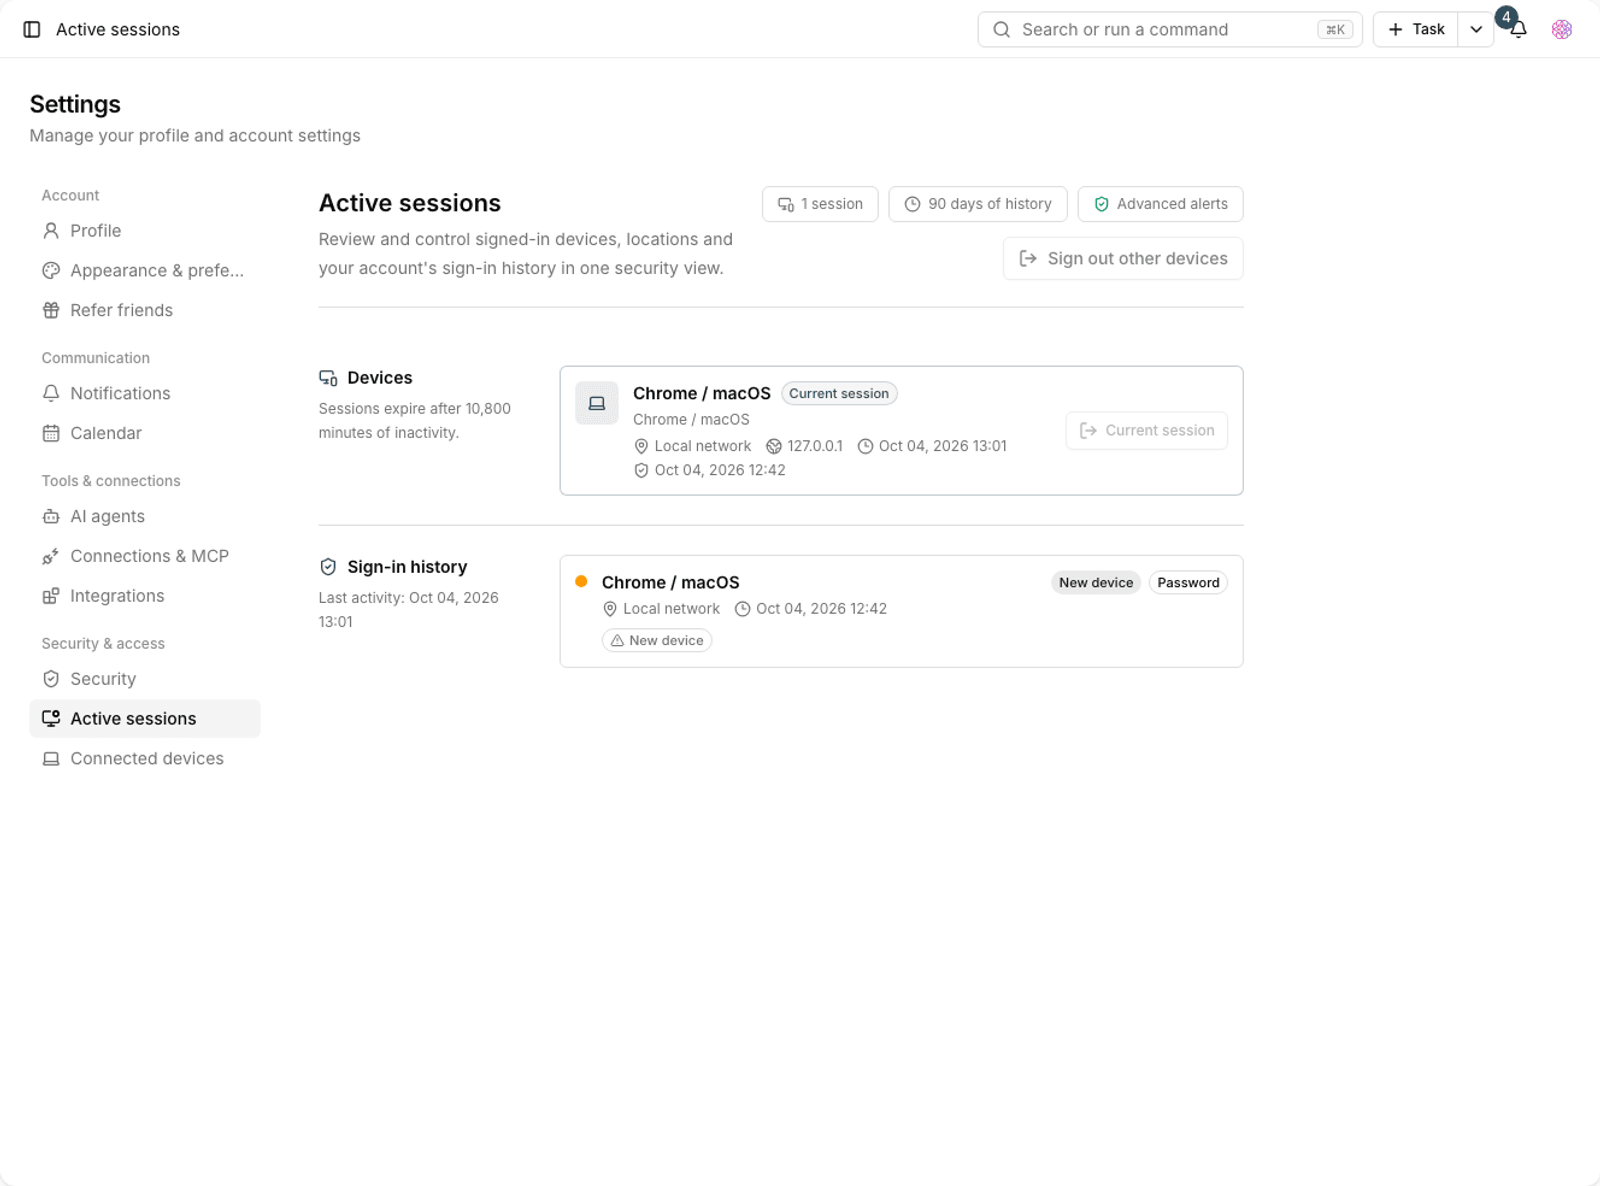Click the 90 days of history badge
The width and height of the screenshot is (1600, 1186).
pyautogui.click(x=978, y=204)
